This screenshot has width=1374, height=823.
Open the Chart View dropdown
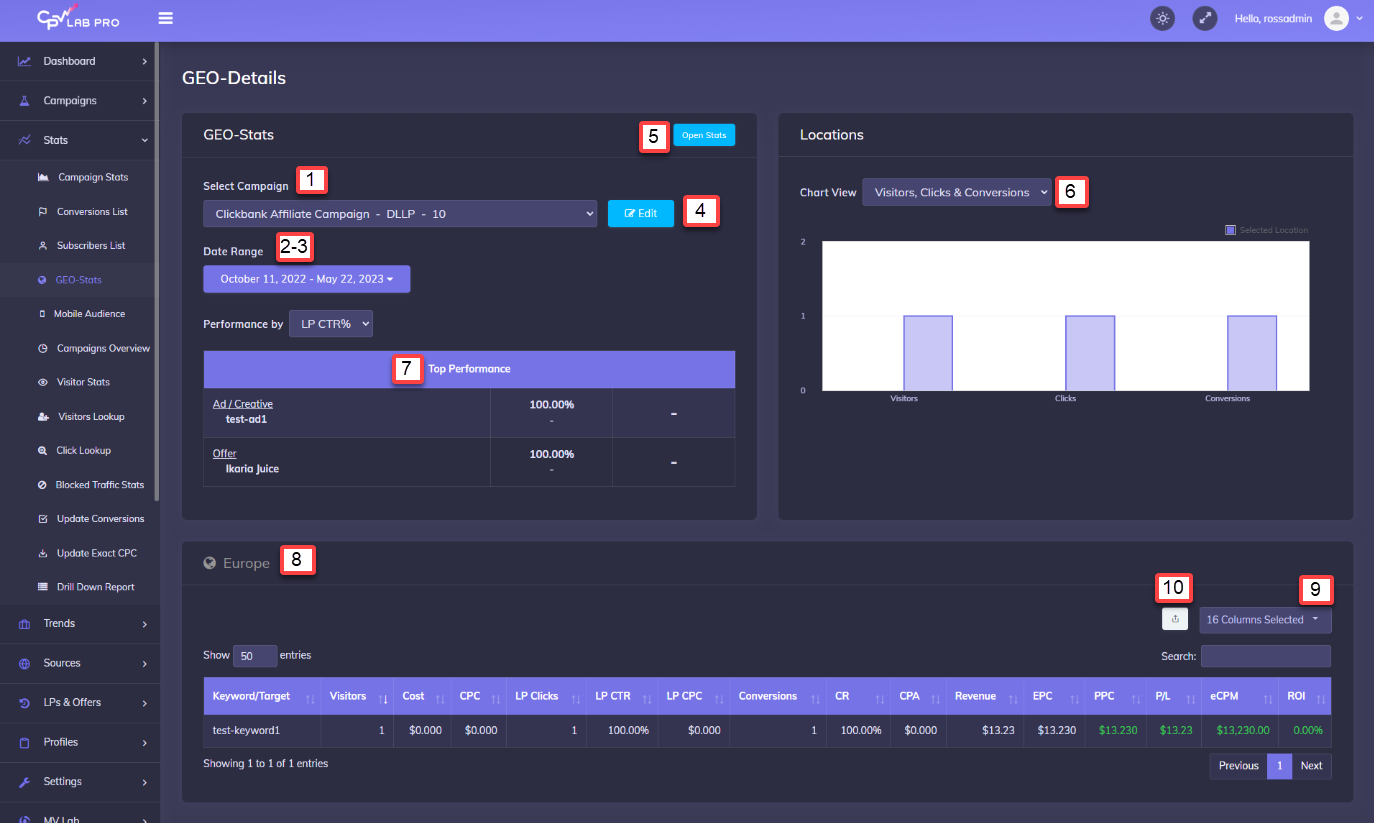click(956, 192)
